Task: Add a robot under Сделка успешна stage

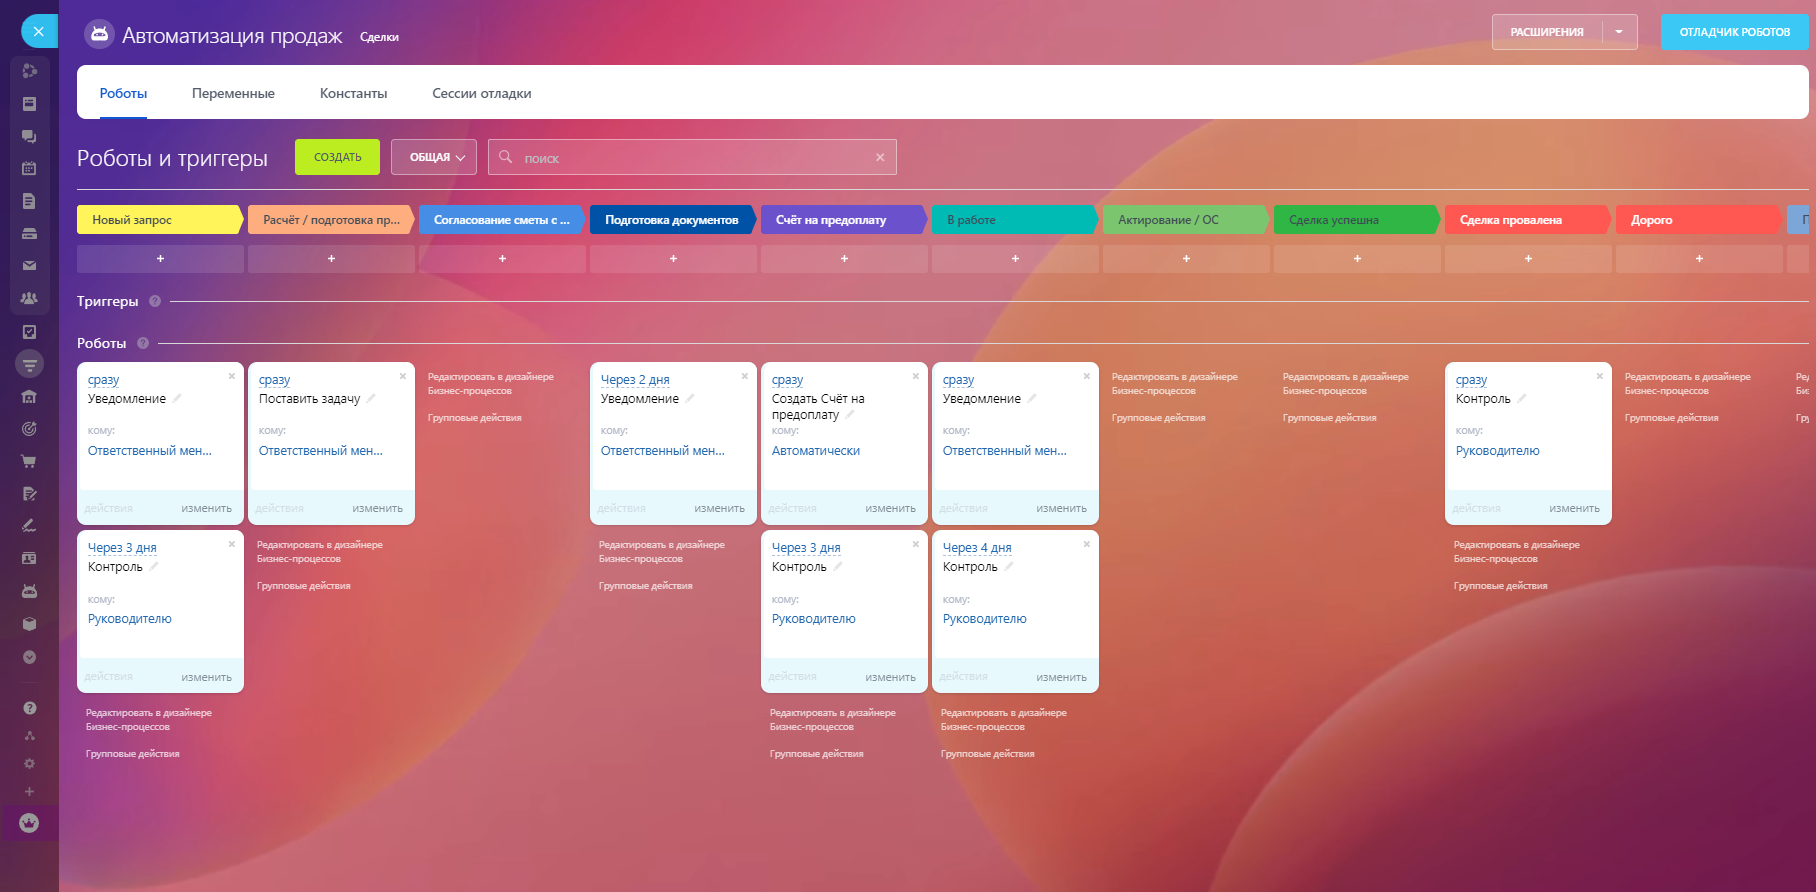Action: 1357,259
